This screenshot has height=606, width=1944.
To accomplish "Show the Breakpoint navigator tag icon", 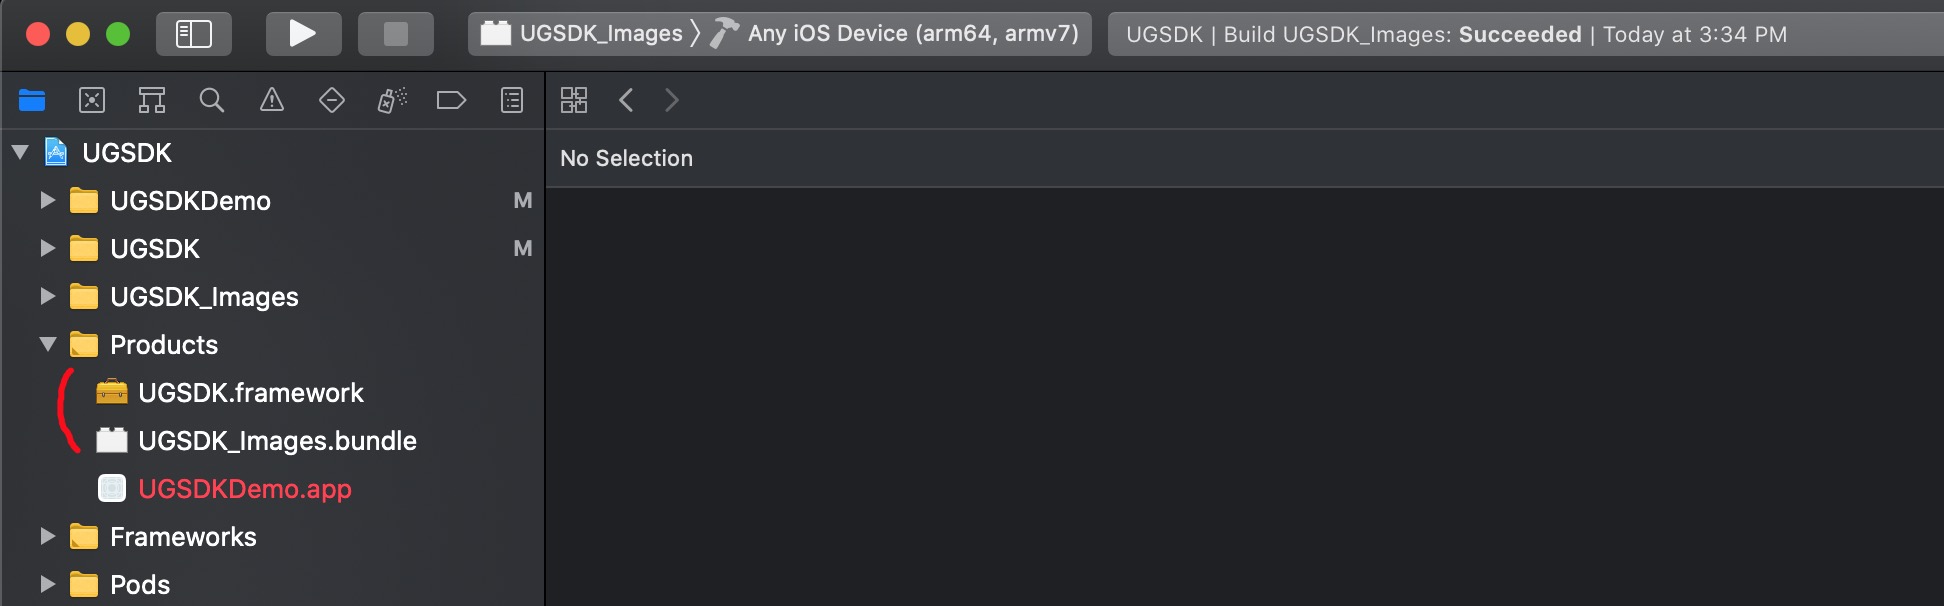I will (452, 100).
